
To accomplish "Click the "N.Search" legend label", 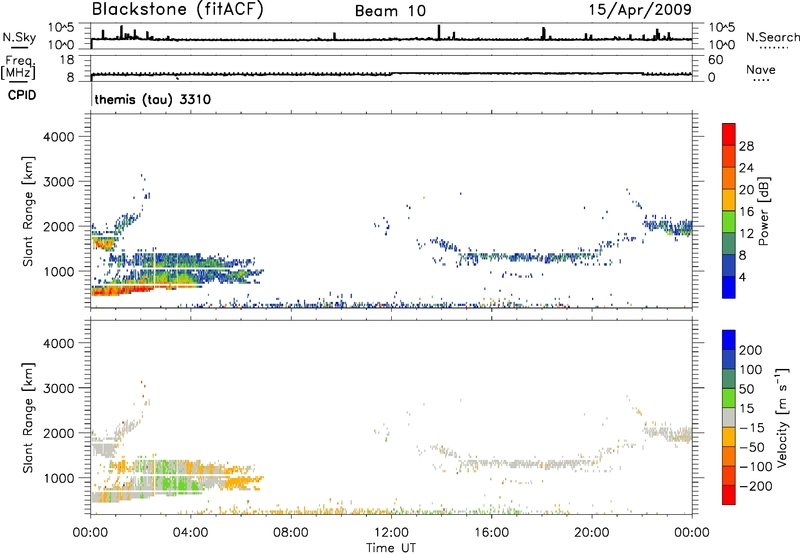I will pyautogui.click(x=772, y=37).
